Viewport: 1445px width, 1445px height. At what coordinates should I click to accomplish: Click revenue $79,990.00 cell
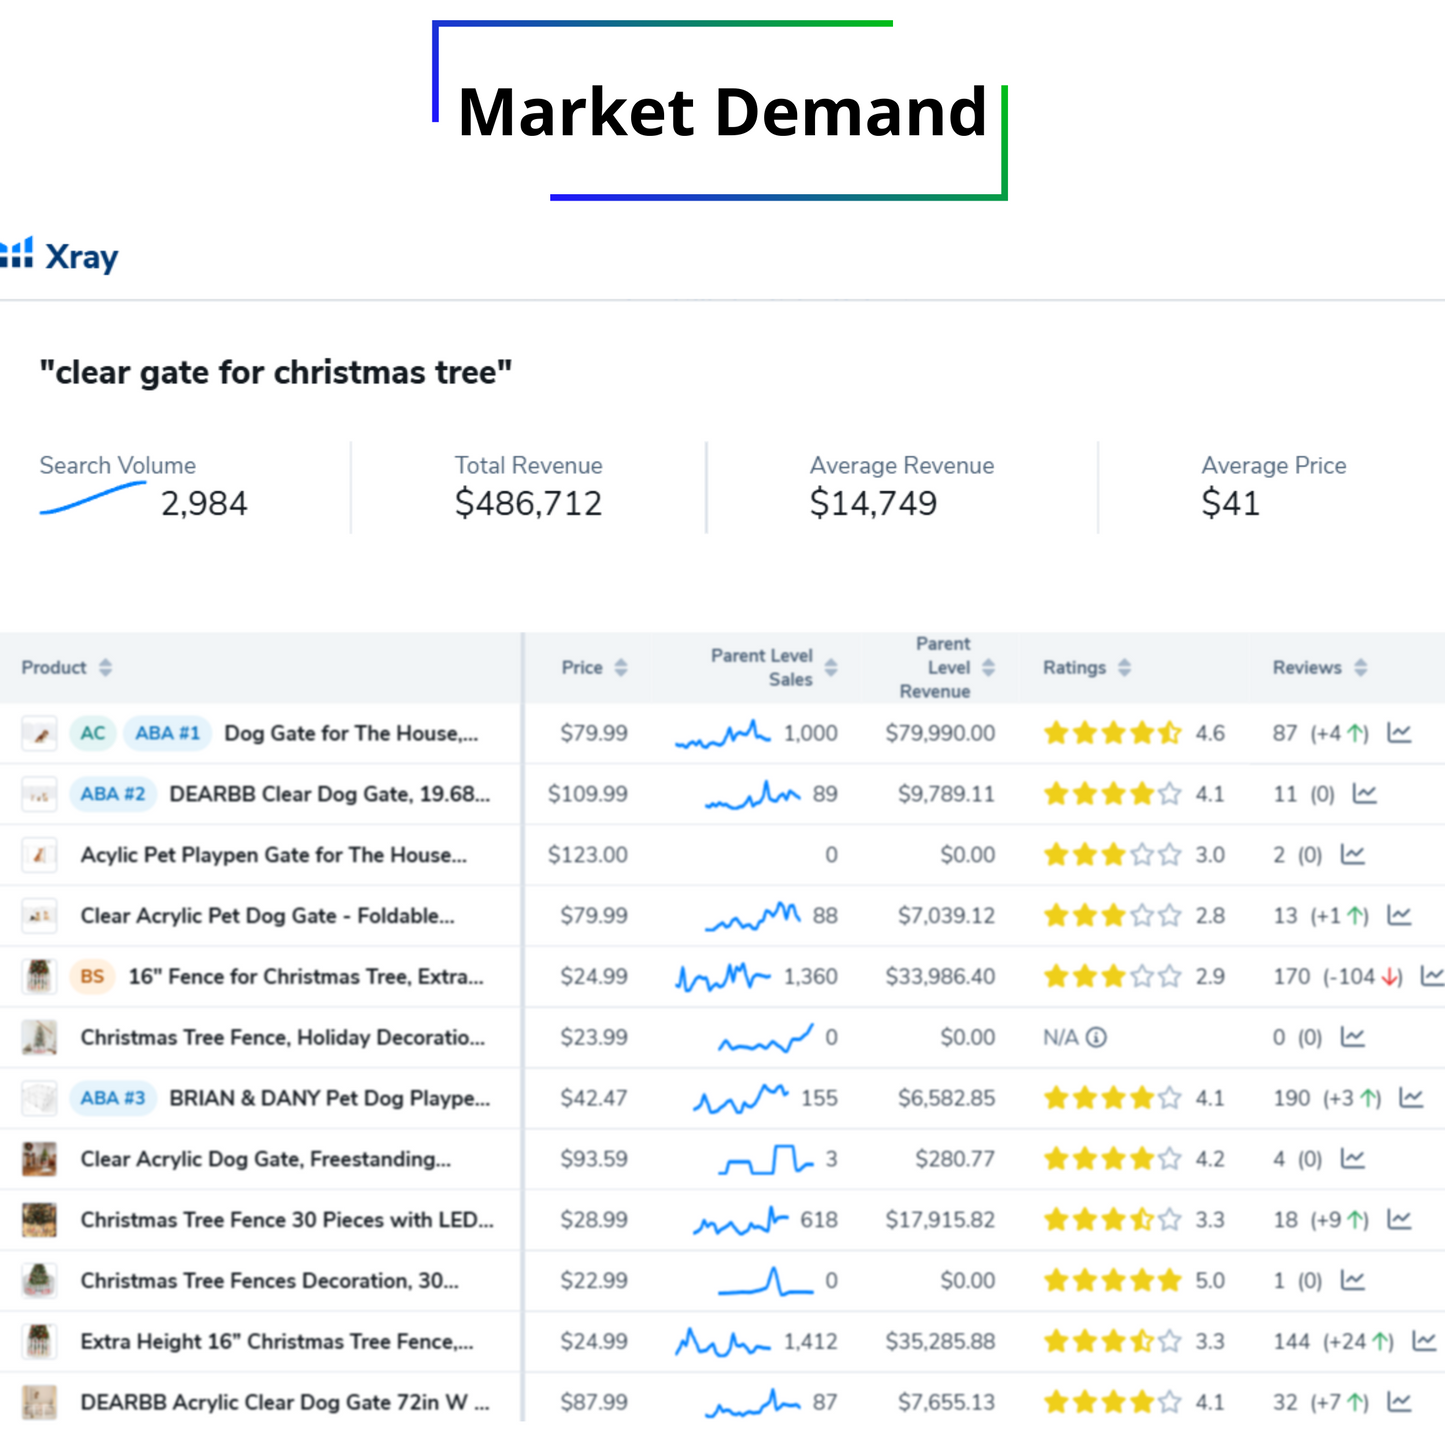pyautogui.click(x=940, y=733)
